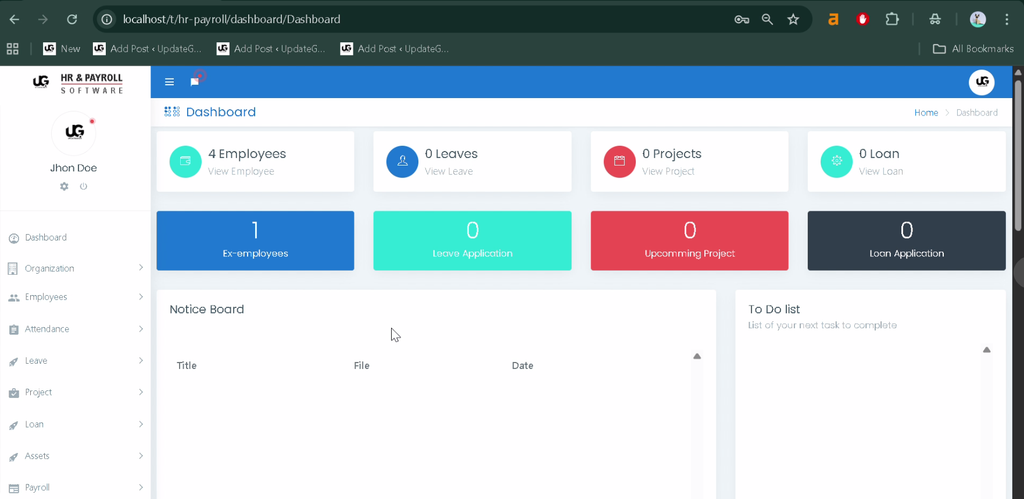The width and height of the screenshot is (1024, 499).
Task: Click the teal Loan card gear icon
Action: [837, 161]
